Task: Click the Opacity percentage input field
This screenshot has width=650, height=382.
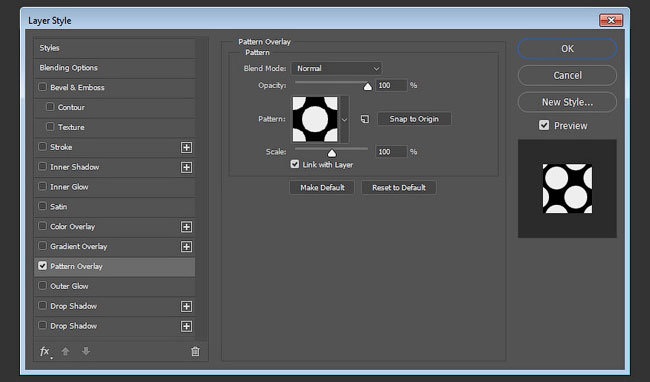Action: tap(391, 85)
